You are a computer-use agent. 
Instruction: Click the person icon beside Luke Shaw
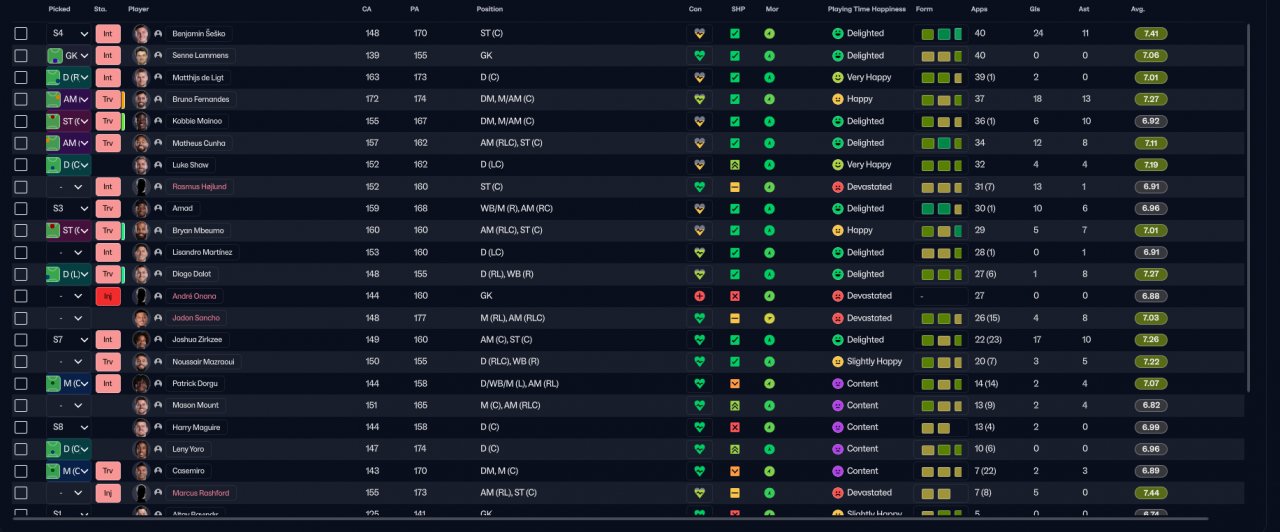pos(158,165)
